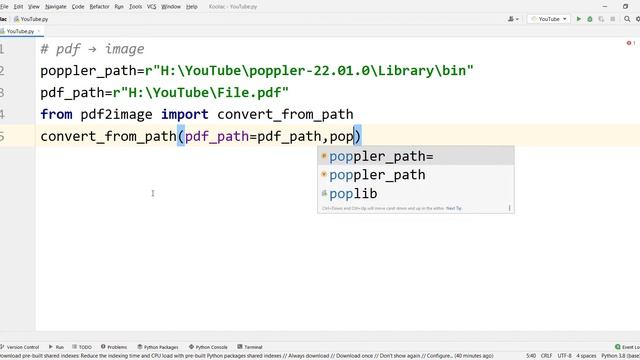Open the Run menu
Screen dimensions: 640x360
[119, 7]
